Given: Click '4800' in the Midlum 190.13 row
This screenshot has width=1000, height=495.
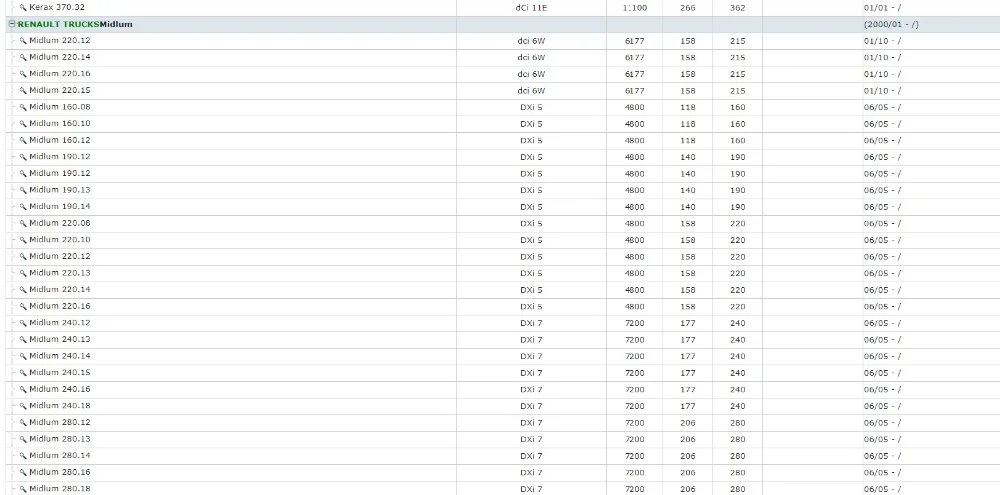Looking at the screenshot, I should (635, 190).
